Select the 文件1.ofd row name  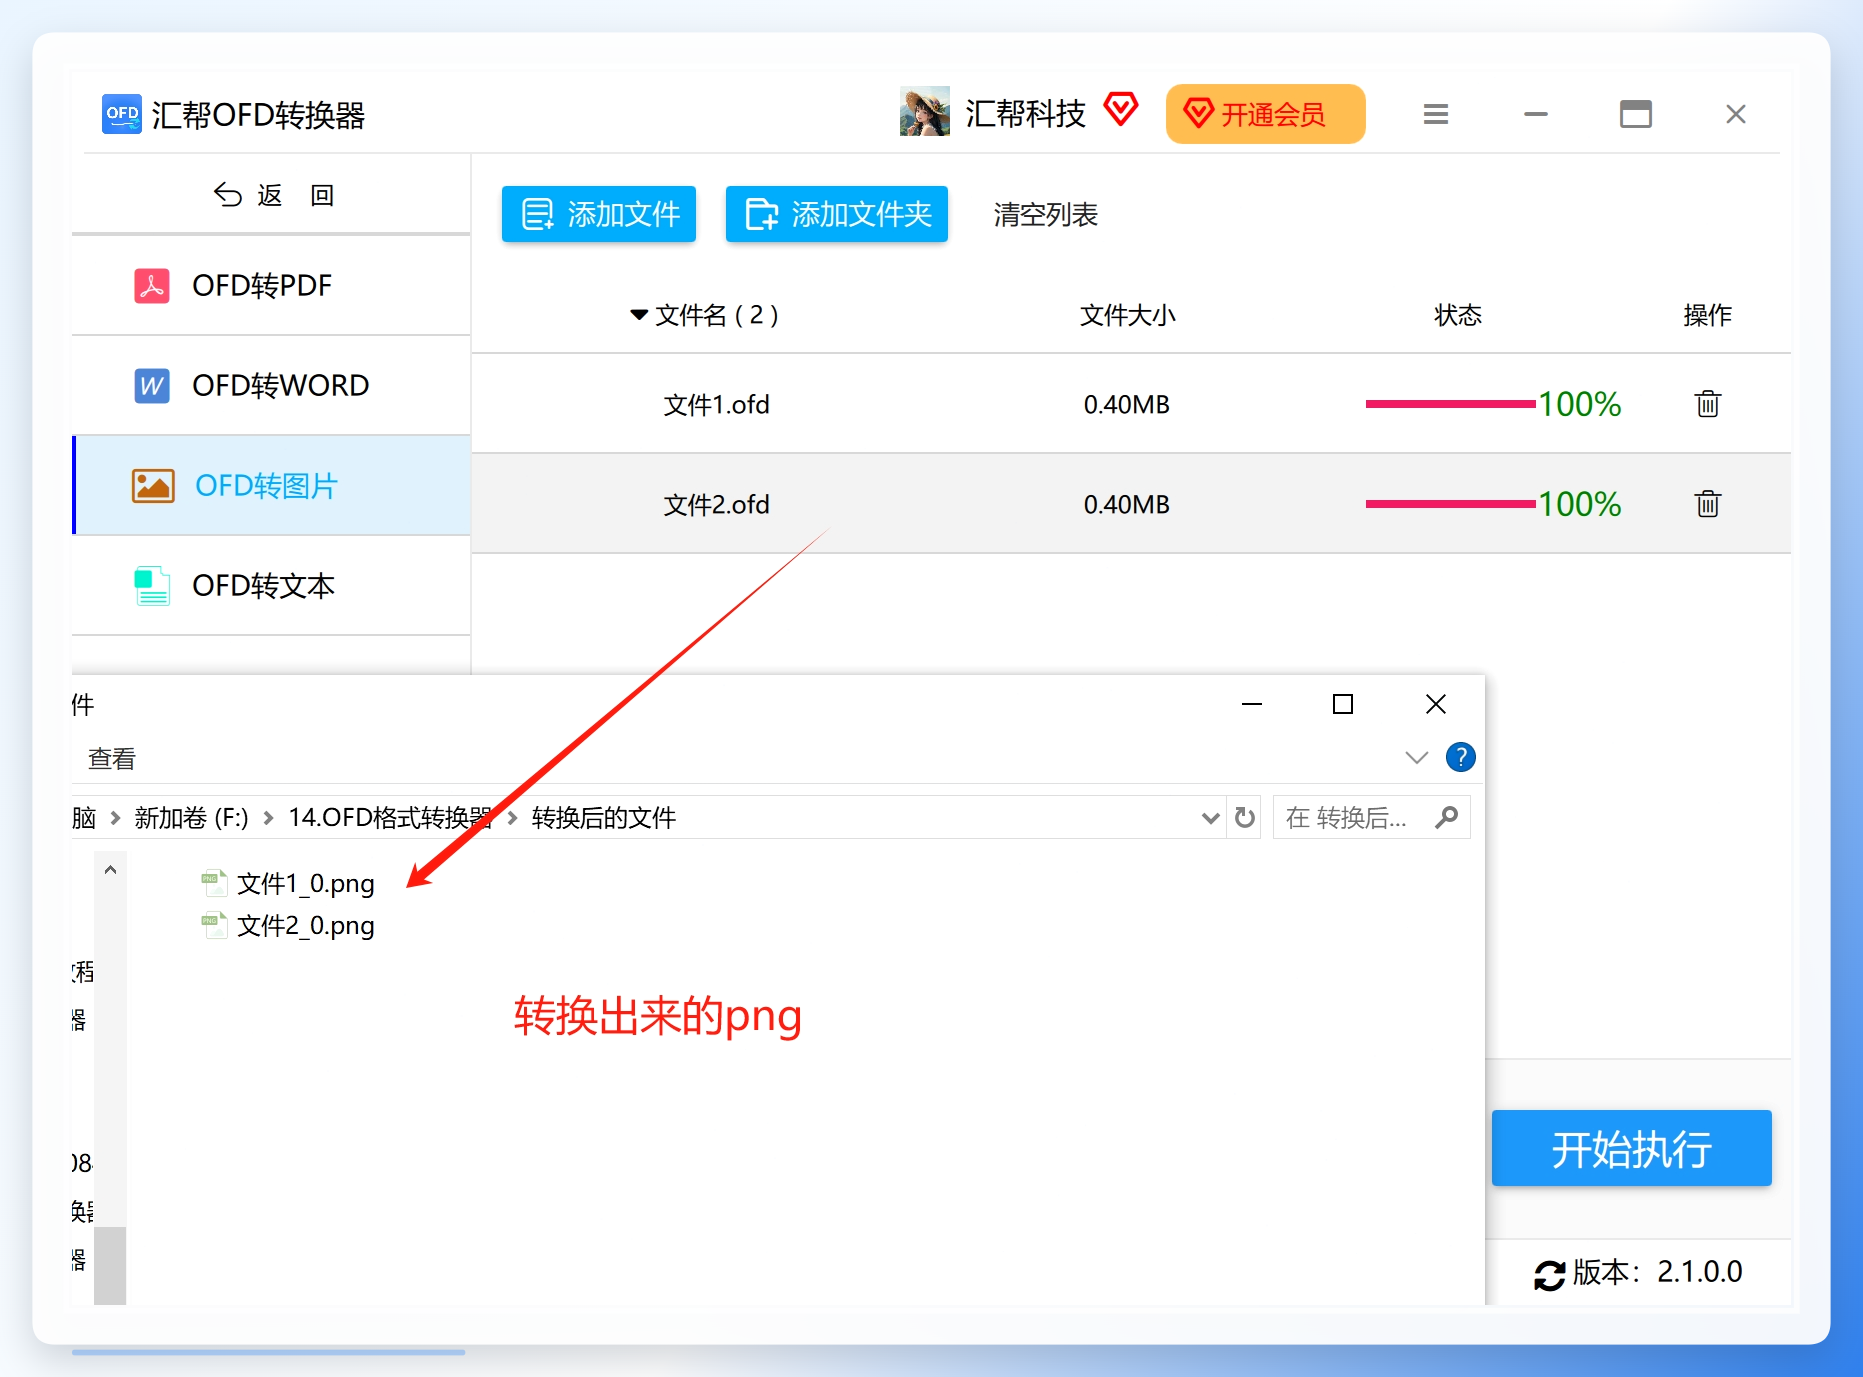tap(717, 404)
